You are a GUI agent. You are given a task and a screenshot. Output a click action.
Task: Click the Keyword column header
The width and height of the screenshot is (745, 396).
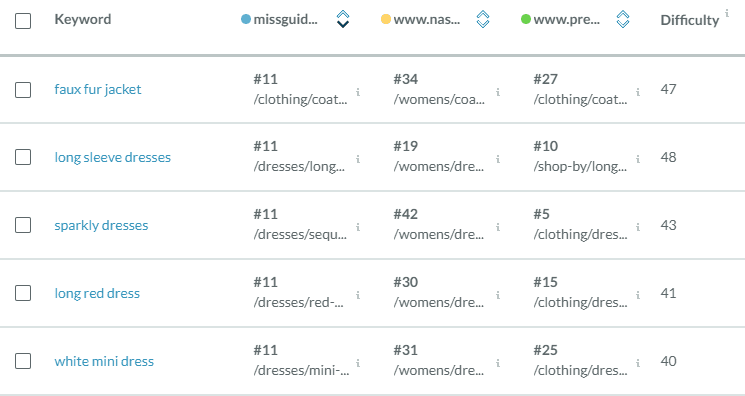click(x=83, y=19)
